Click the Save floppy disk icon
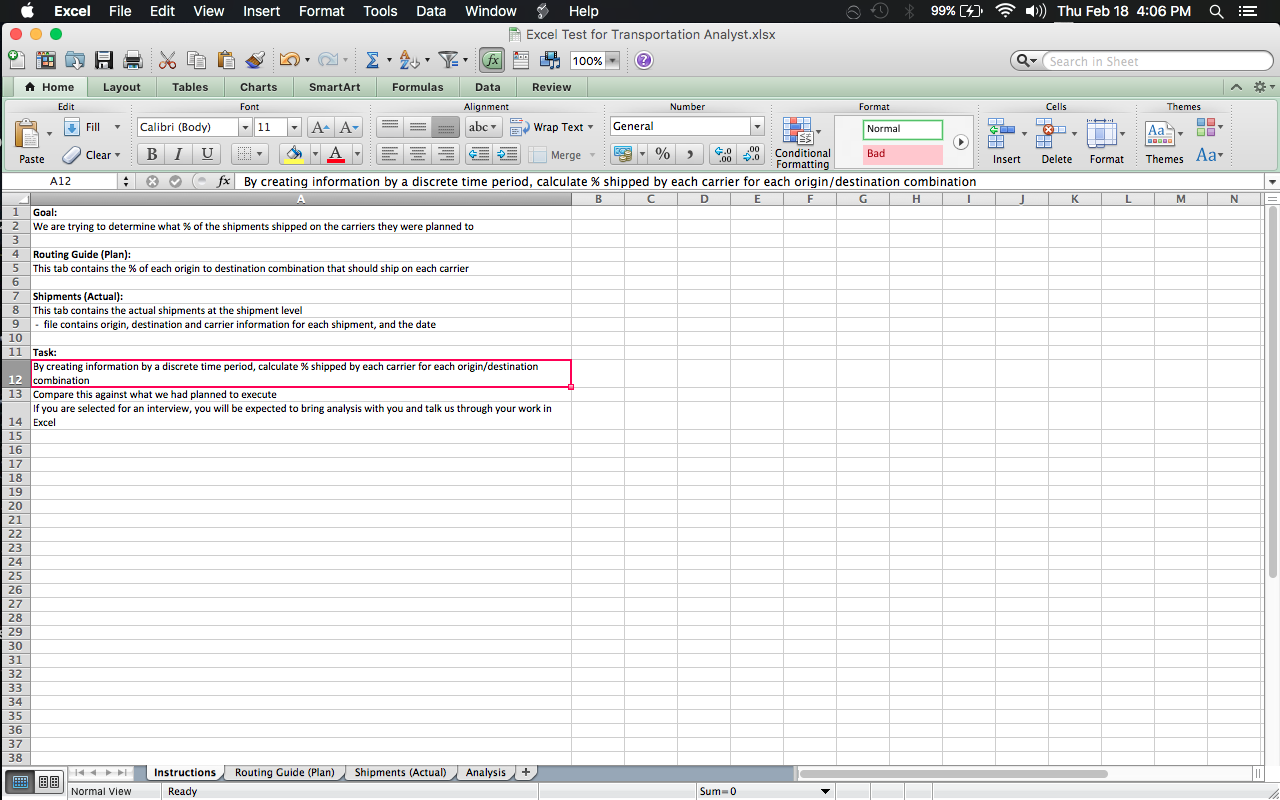This screenshot has height=800, width=1280. click(x=103, y=60)
